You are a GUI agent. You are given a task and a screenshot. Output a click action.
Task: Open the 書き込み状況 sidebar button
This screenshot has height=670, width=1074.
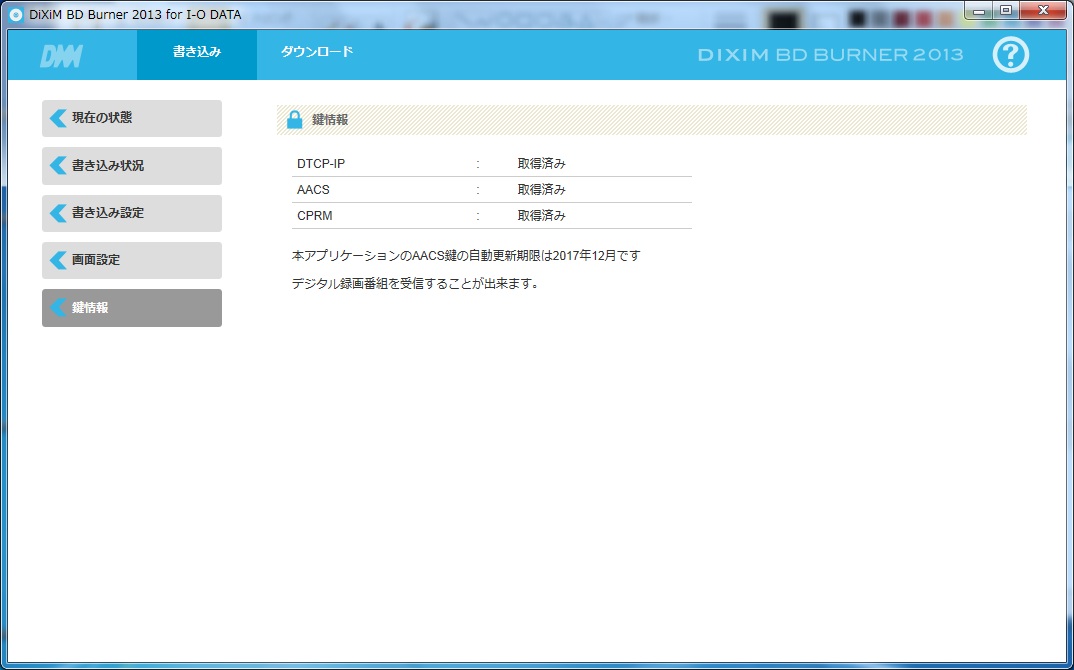pos(132,166)
